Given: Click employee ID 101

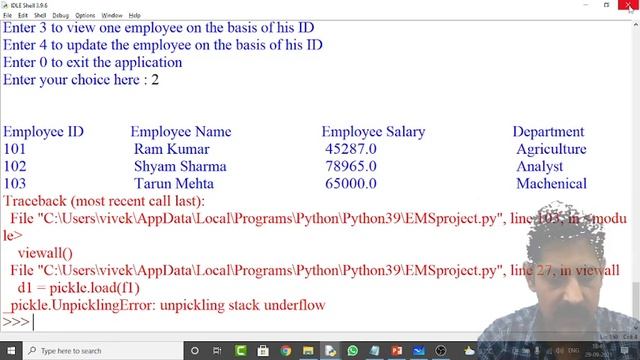Looking at the screenshot, I should (15, 149).
